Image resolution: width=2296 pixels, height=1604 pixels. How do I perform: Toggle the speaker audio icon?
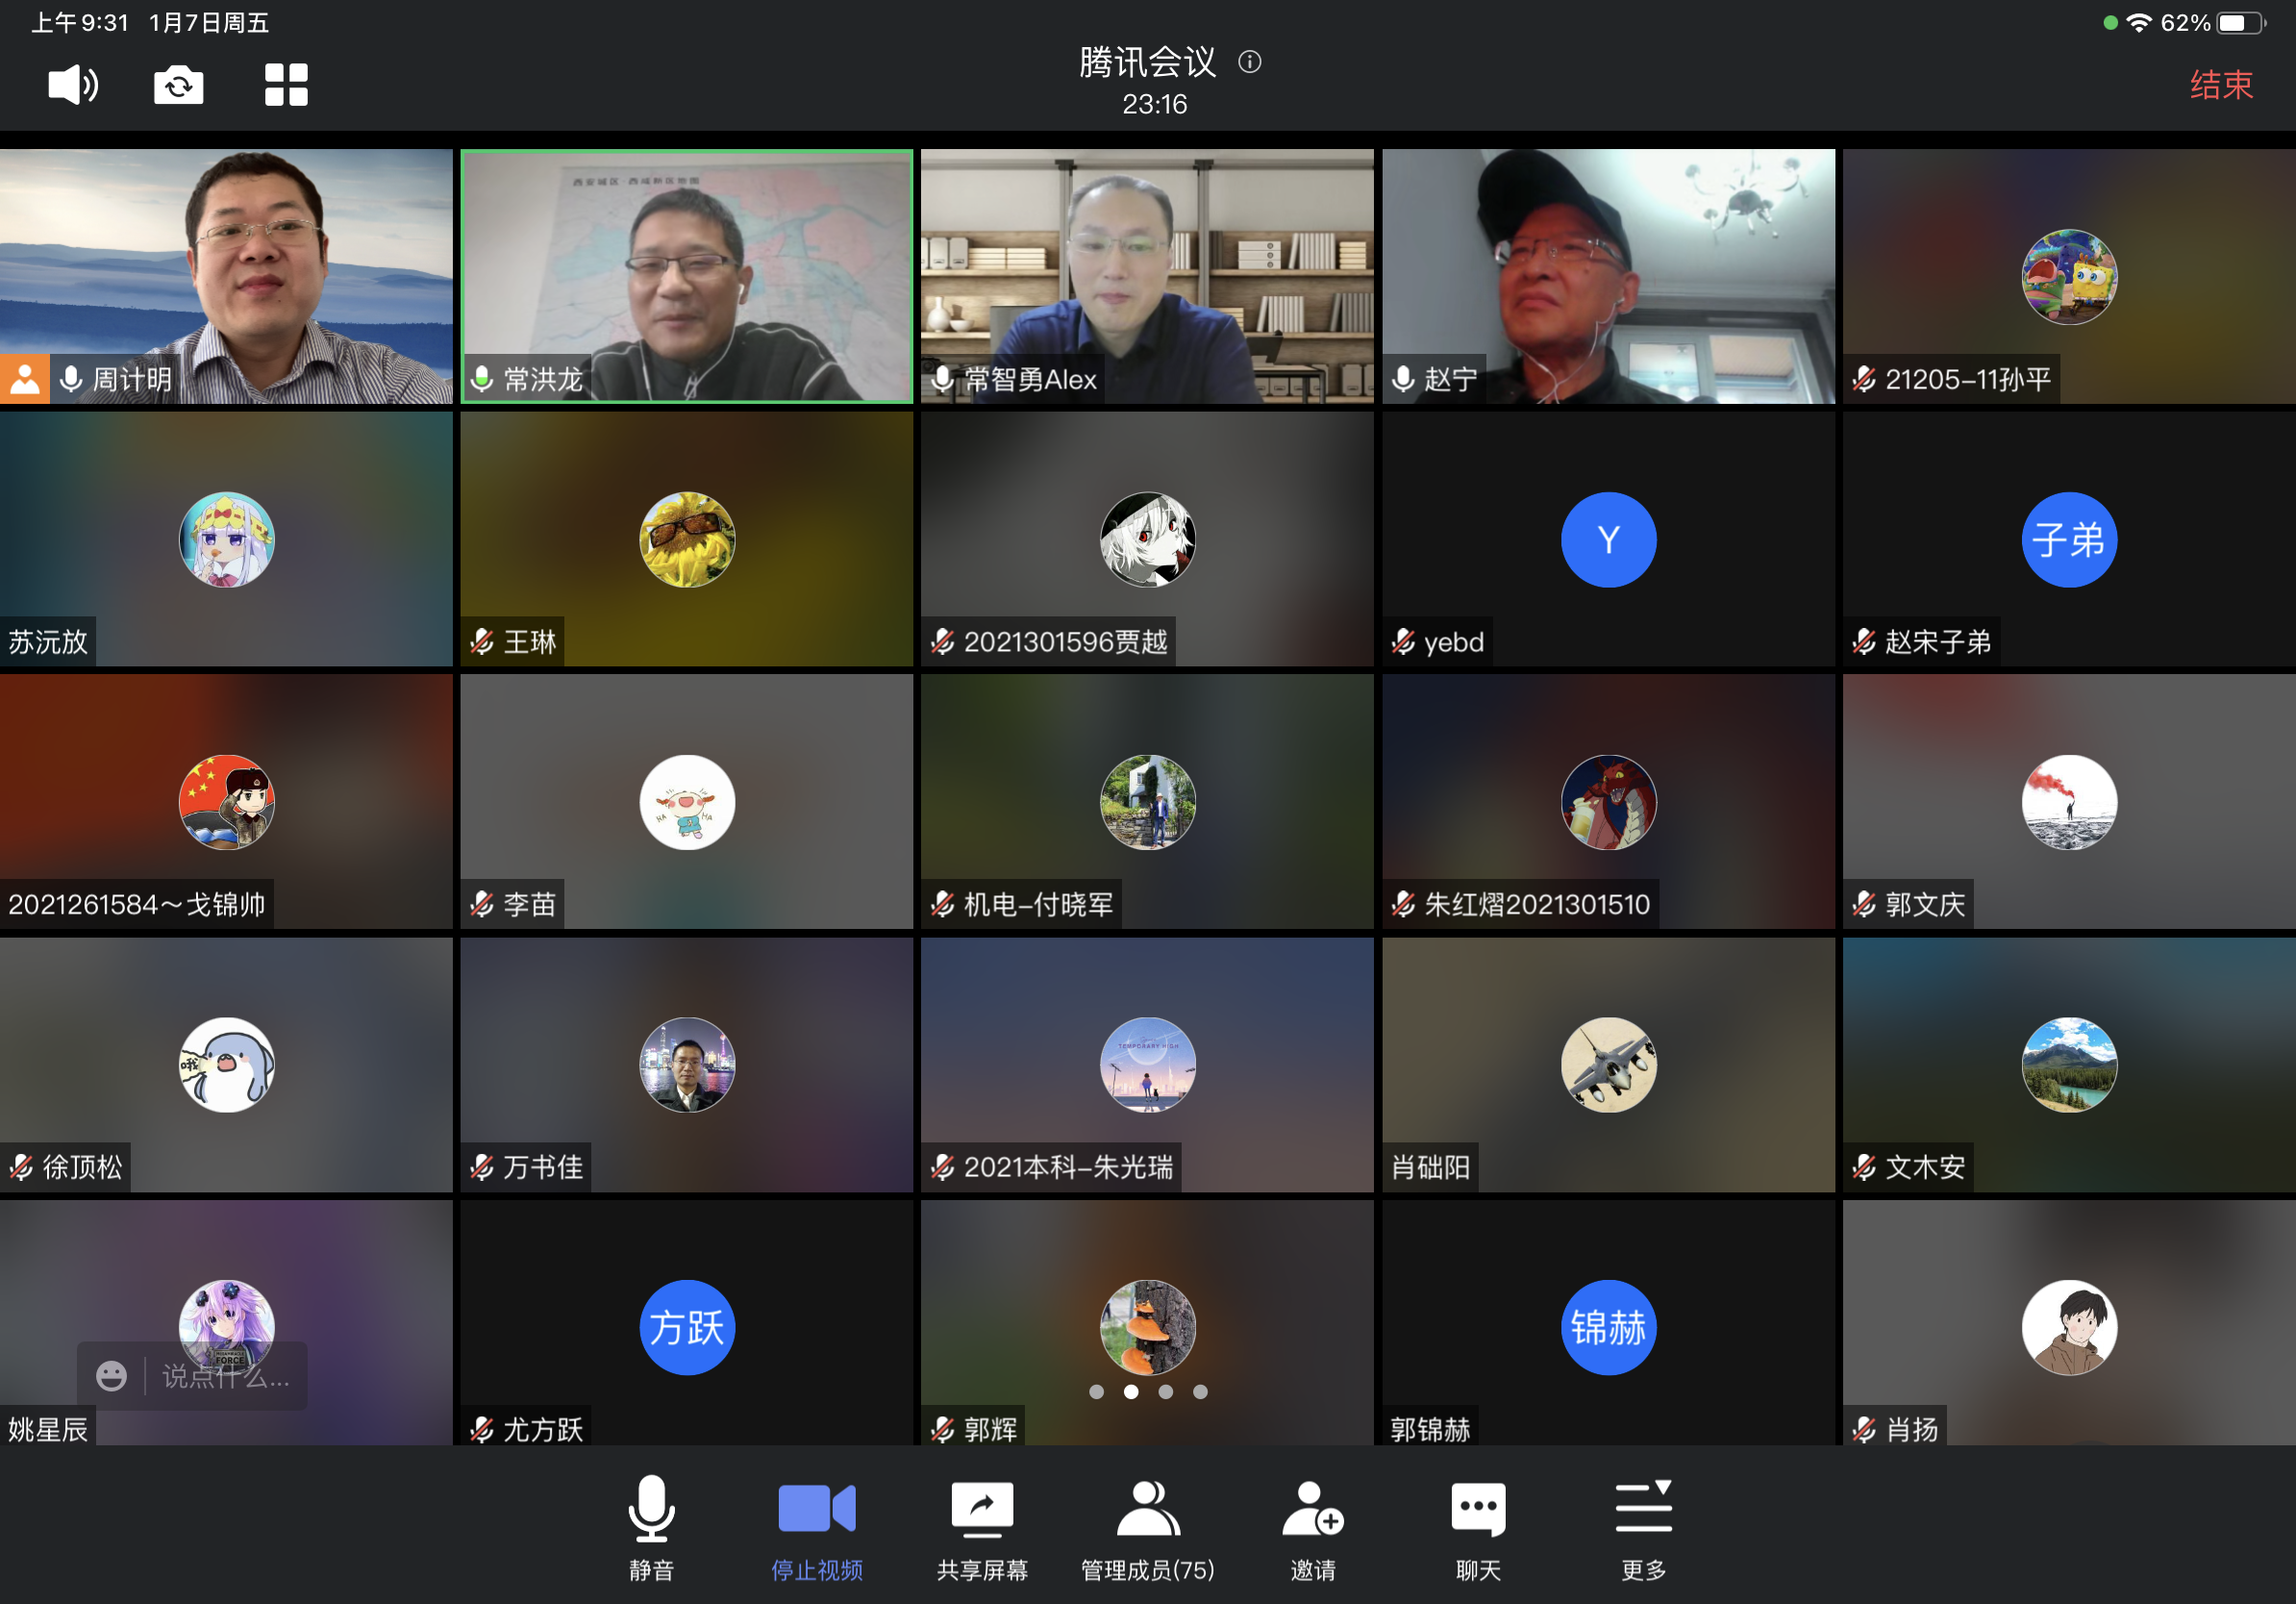[x=73, y=84]
